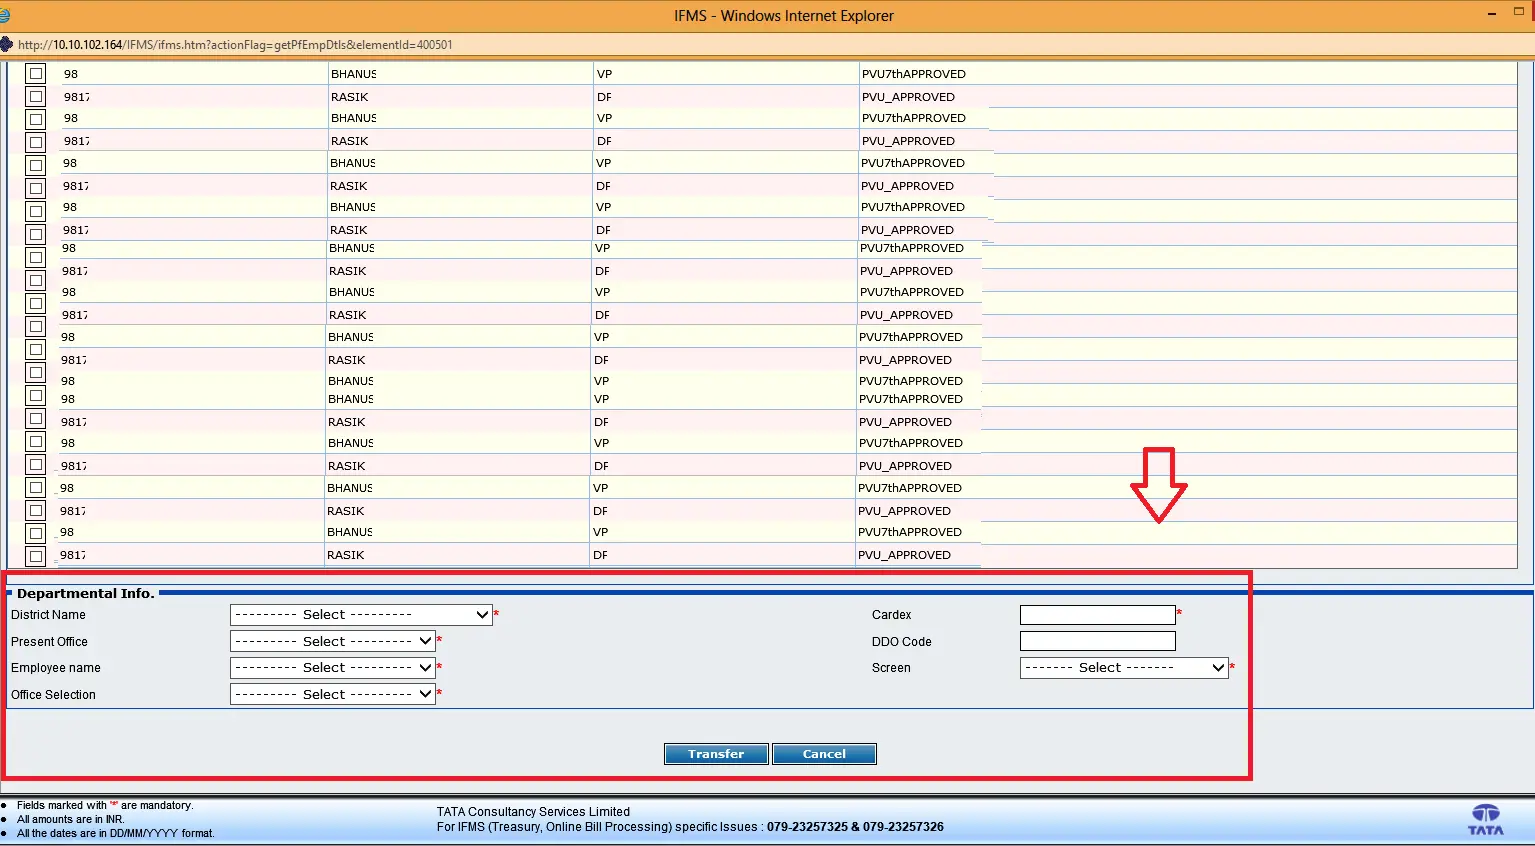Screen dimensions: 1535x846
Task: Click the 'Office Selection' label
Action: (x=53, y=695)
